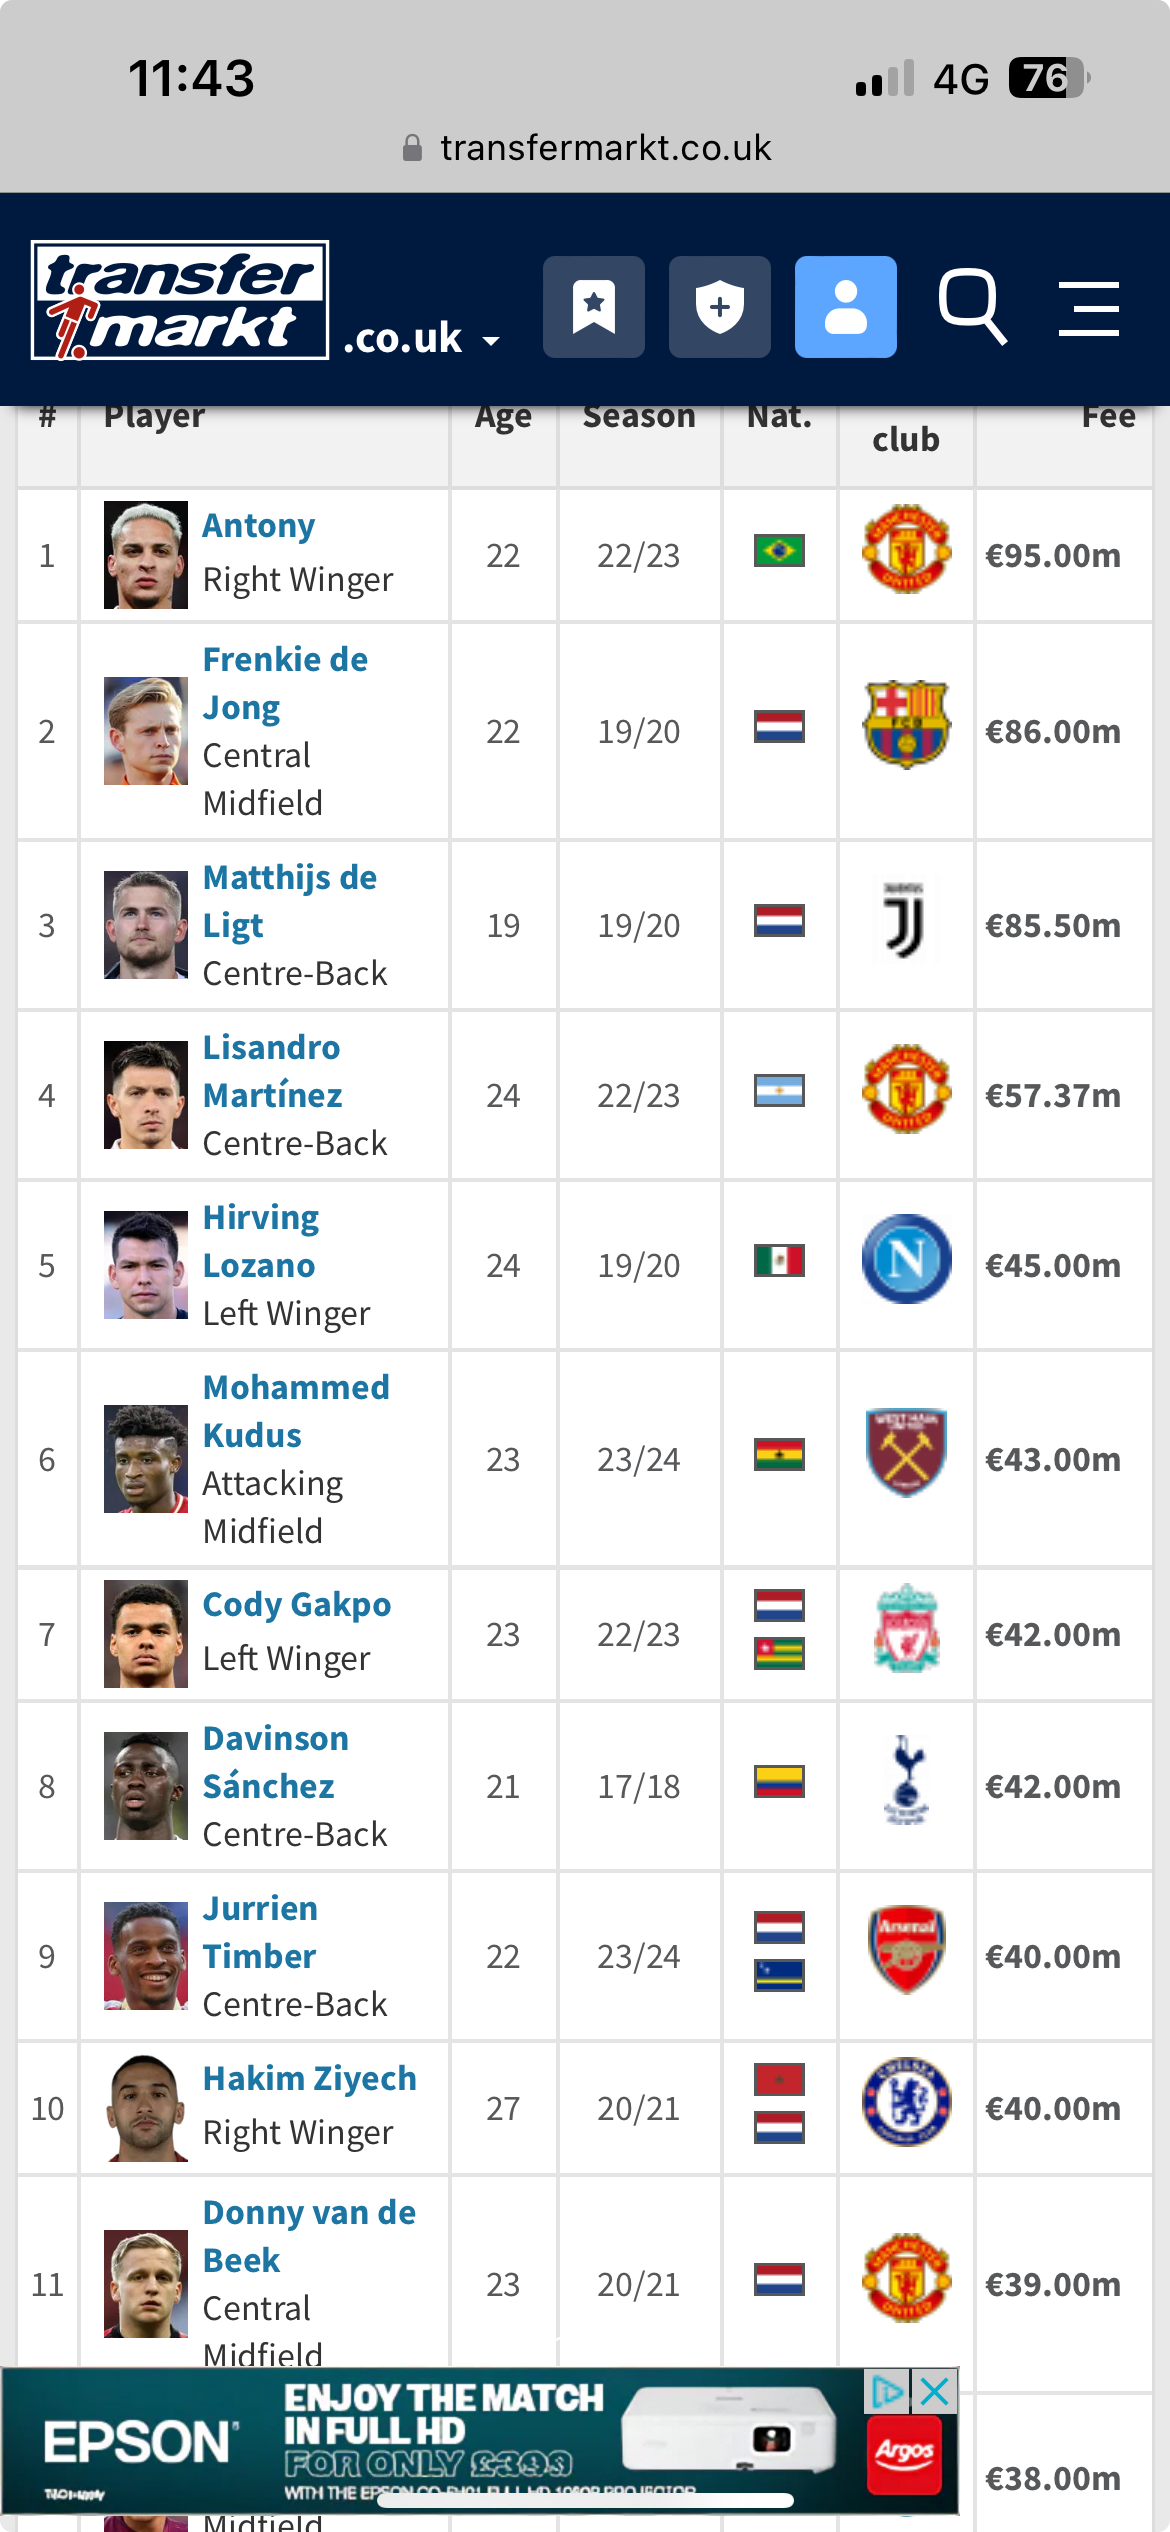Open Manchester United crest in Antony row
This screenshot has height=2532, width=1170.
pos(906,549)
